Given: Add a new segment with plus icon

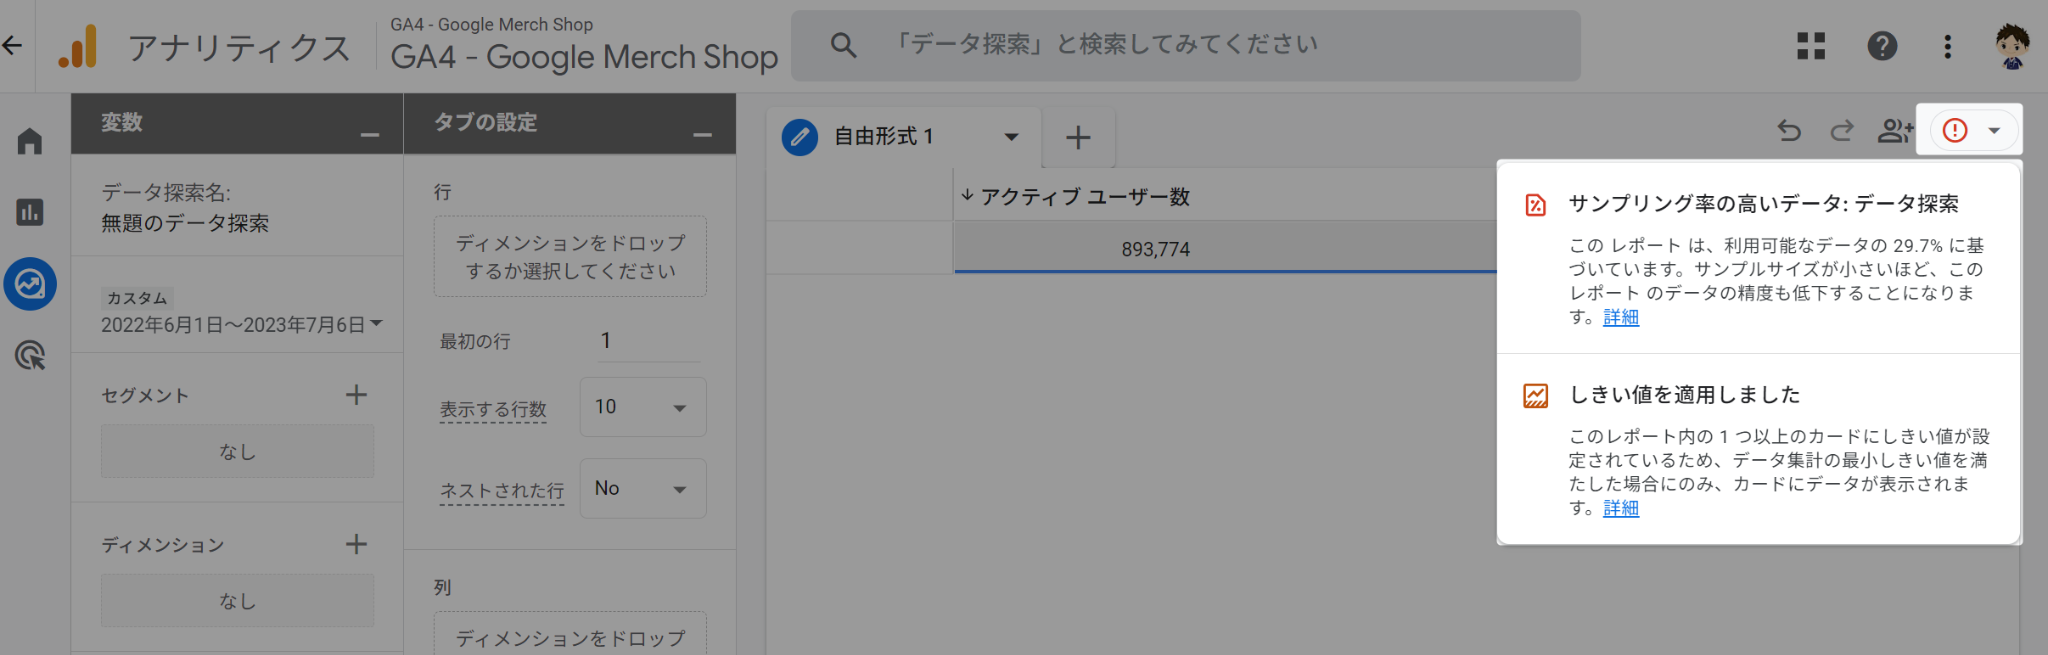Looking at the screenshot, I should point(356,395).
